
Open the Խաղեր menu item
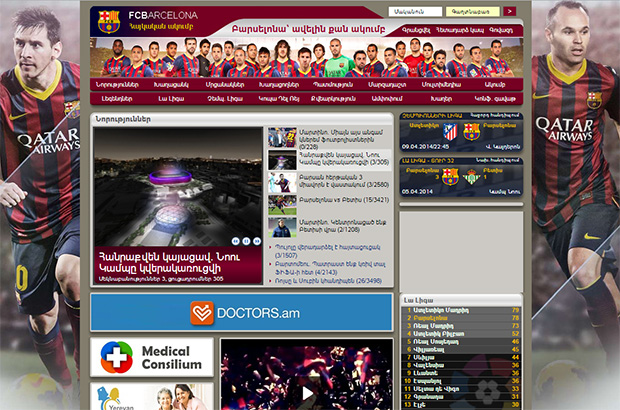tap(441, 98)
